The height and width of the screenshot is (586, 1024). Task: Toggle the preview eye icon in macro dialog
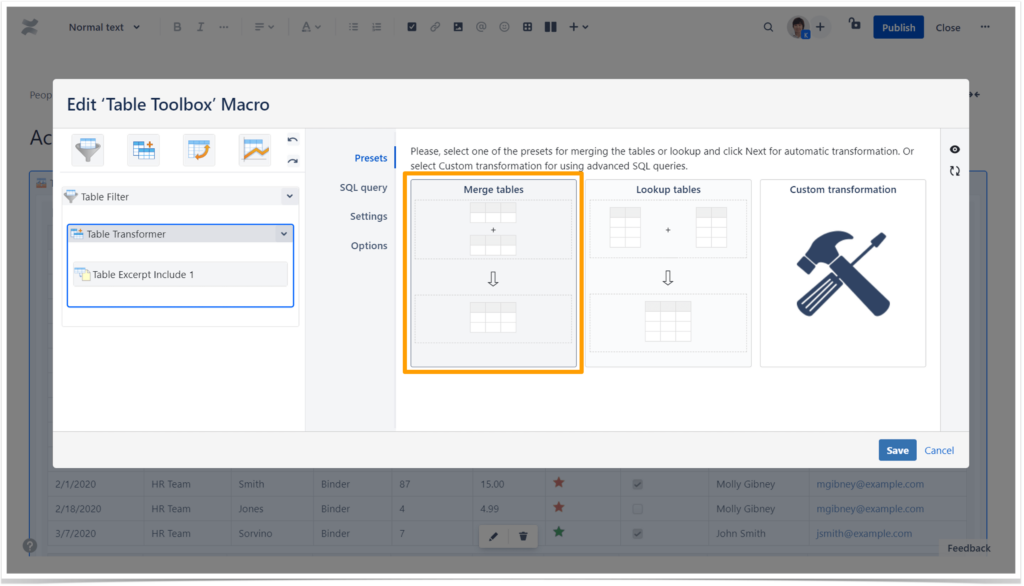click(x=954, y=148)
